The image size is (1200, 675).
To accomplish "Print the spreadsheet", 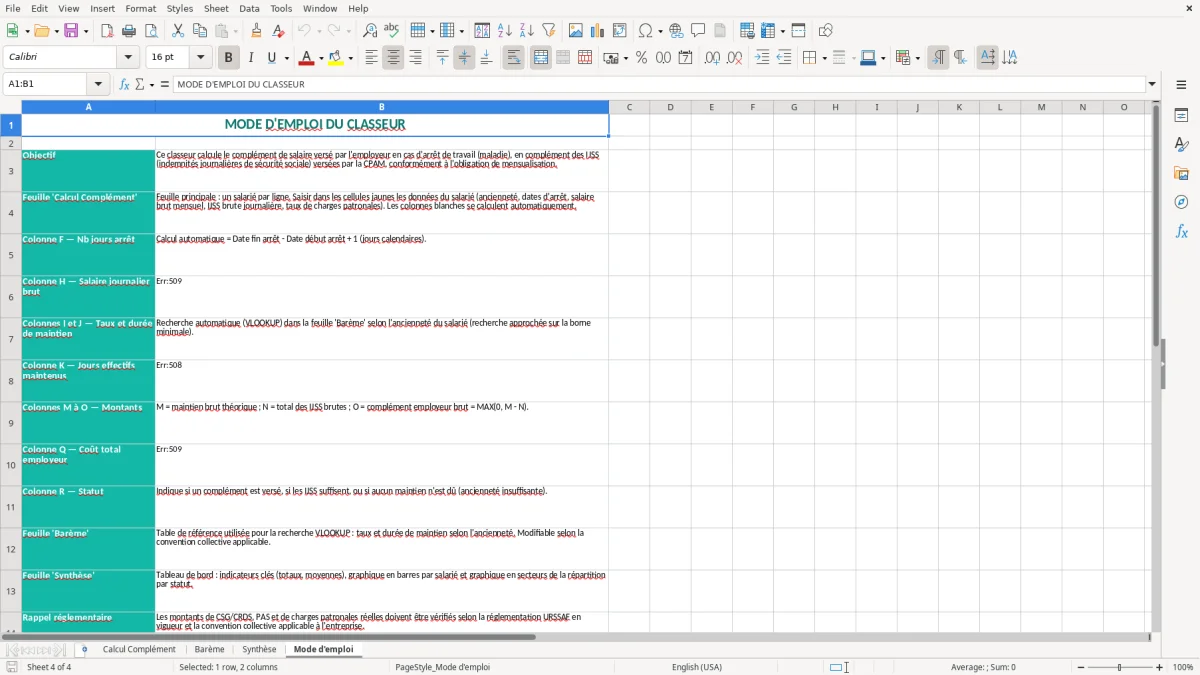I will [129, 31].
